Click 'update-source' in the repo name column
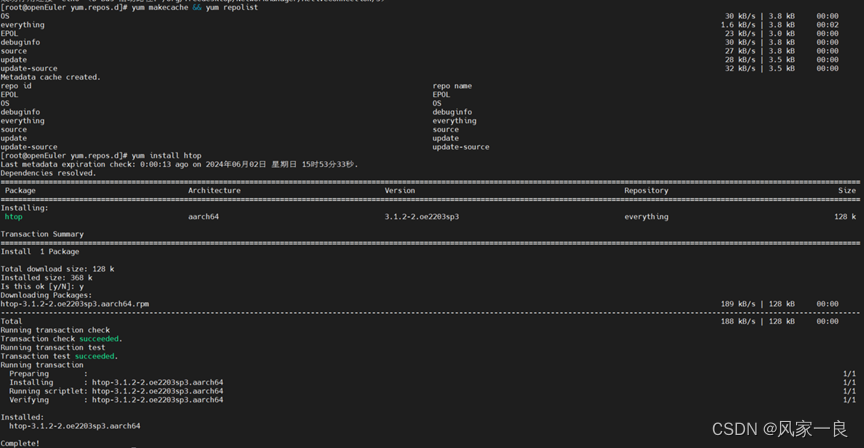Image resolution: width=864 pixels, height=448 pixels. click(x=461, y=147)
